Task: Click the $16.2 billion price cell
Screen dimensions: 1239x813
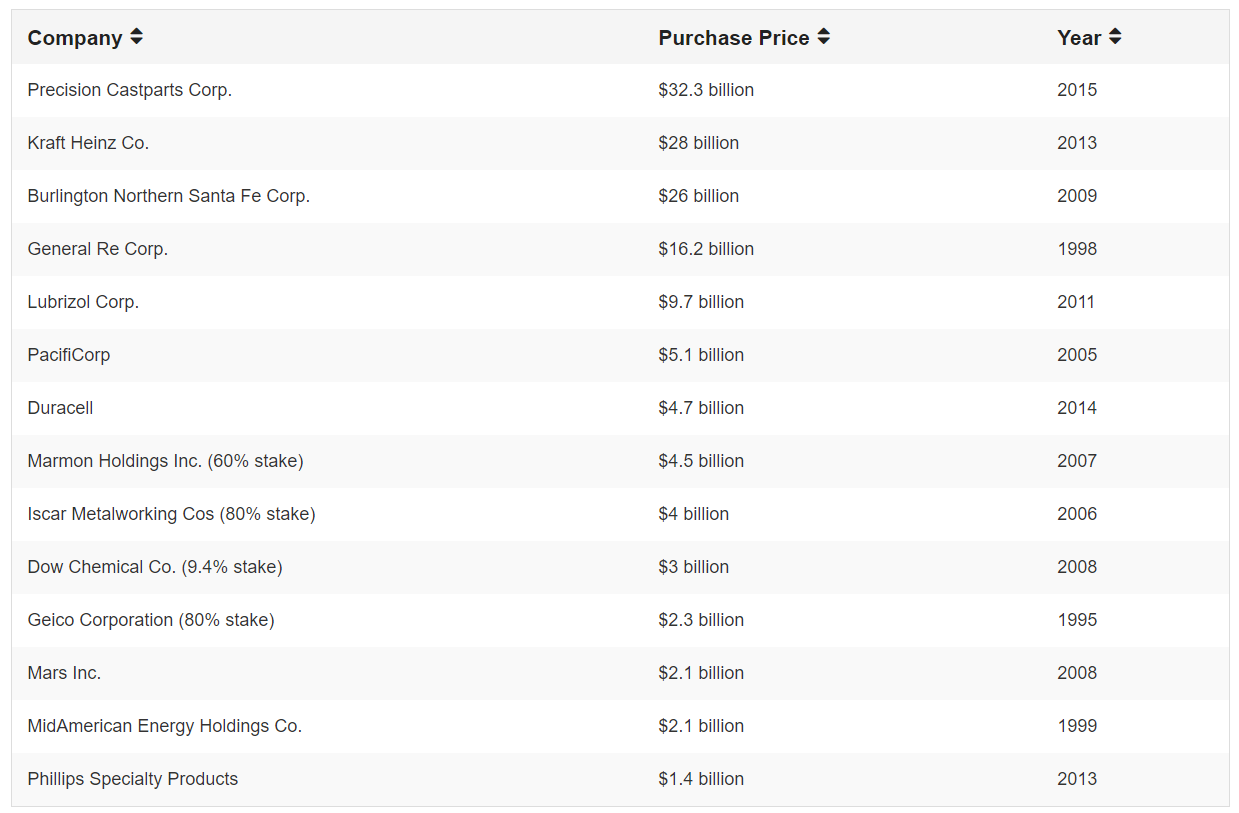Action: [x=706, y=249]
